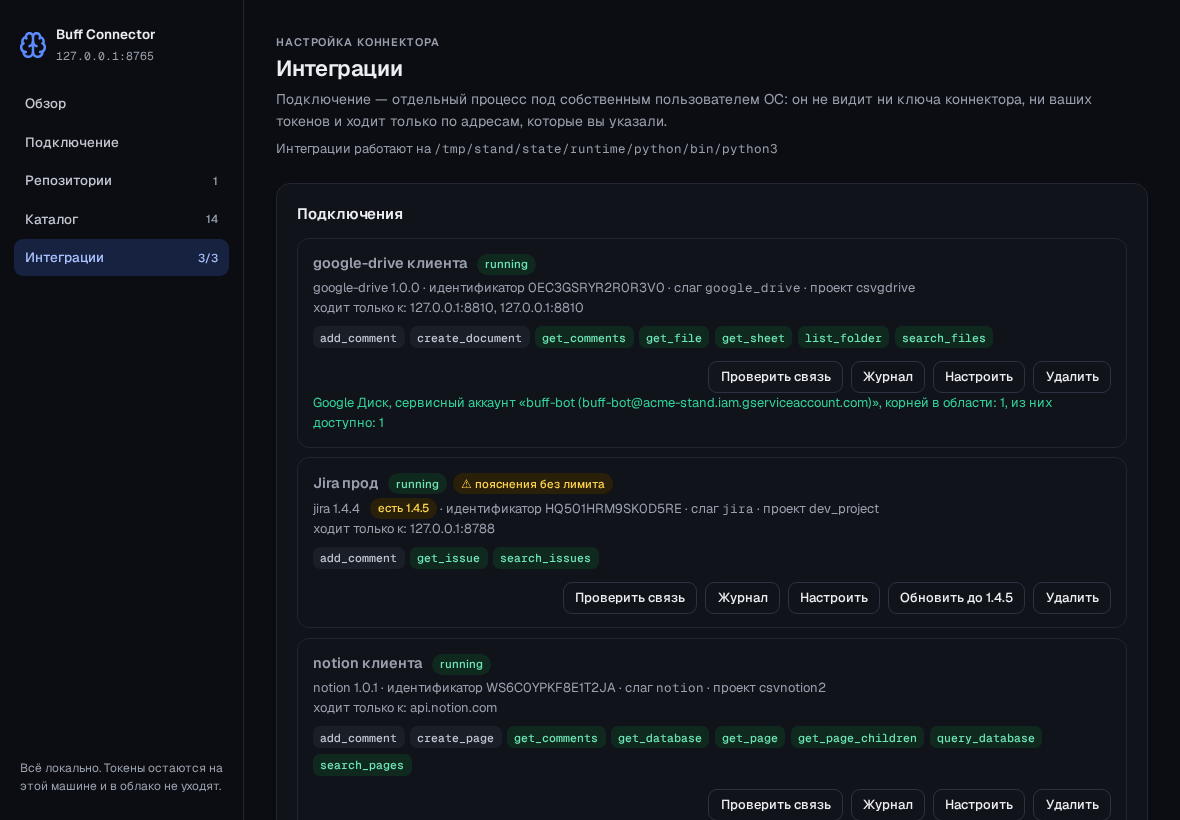This screenshot has width=1180, height=820.
Task: Switch to the Каталог section
Action: pyautogui.click(x=121, y=219)
